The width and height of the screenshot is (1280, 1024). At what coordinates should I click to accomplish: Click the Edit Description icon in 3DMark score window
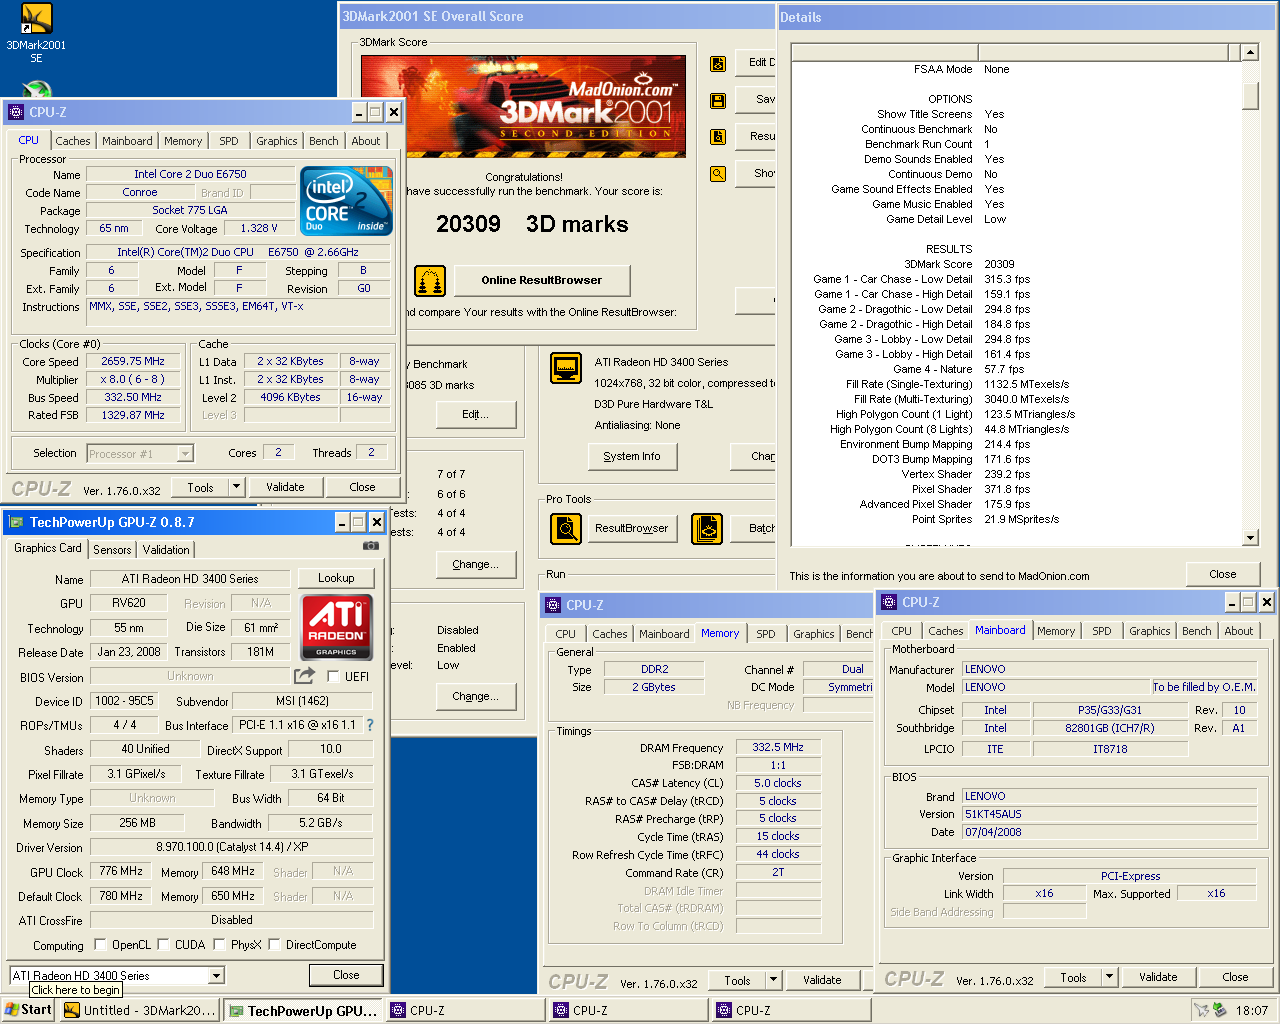pos(718,64)
